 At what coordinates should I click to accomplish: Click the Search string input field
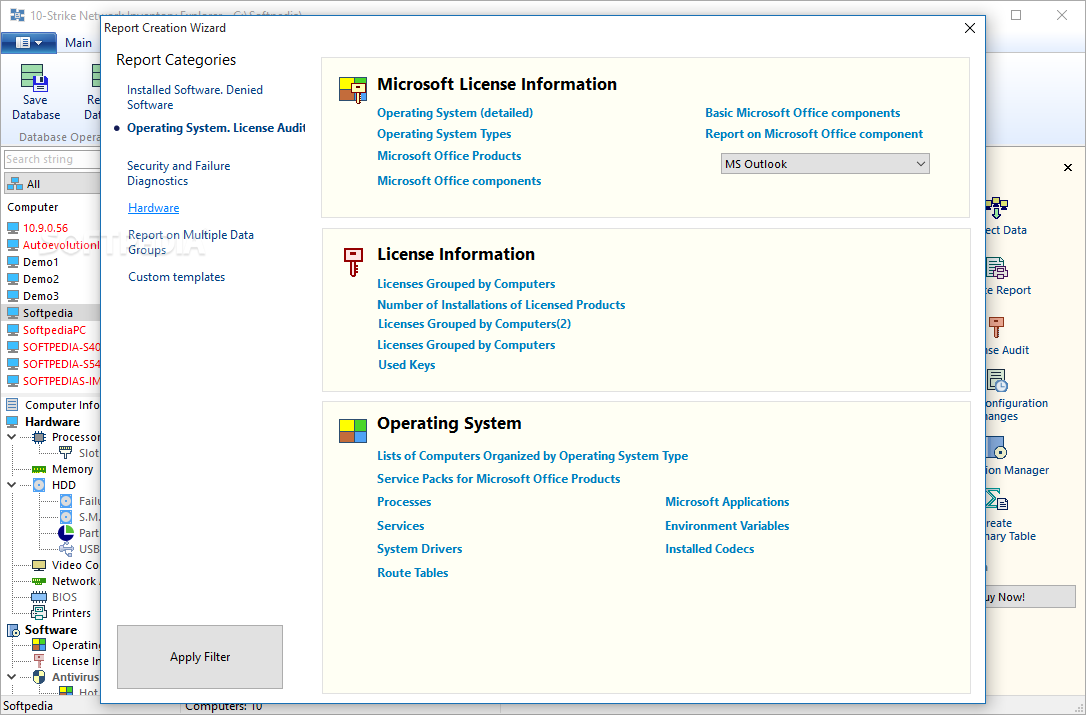[53, 159]
